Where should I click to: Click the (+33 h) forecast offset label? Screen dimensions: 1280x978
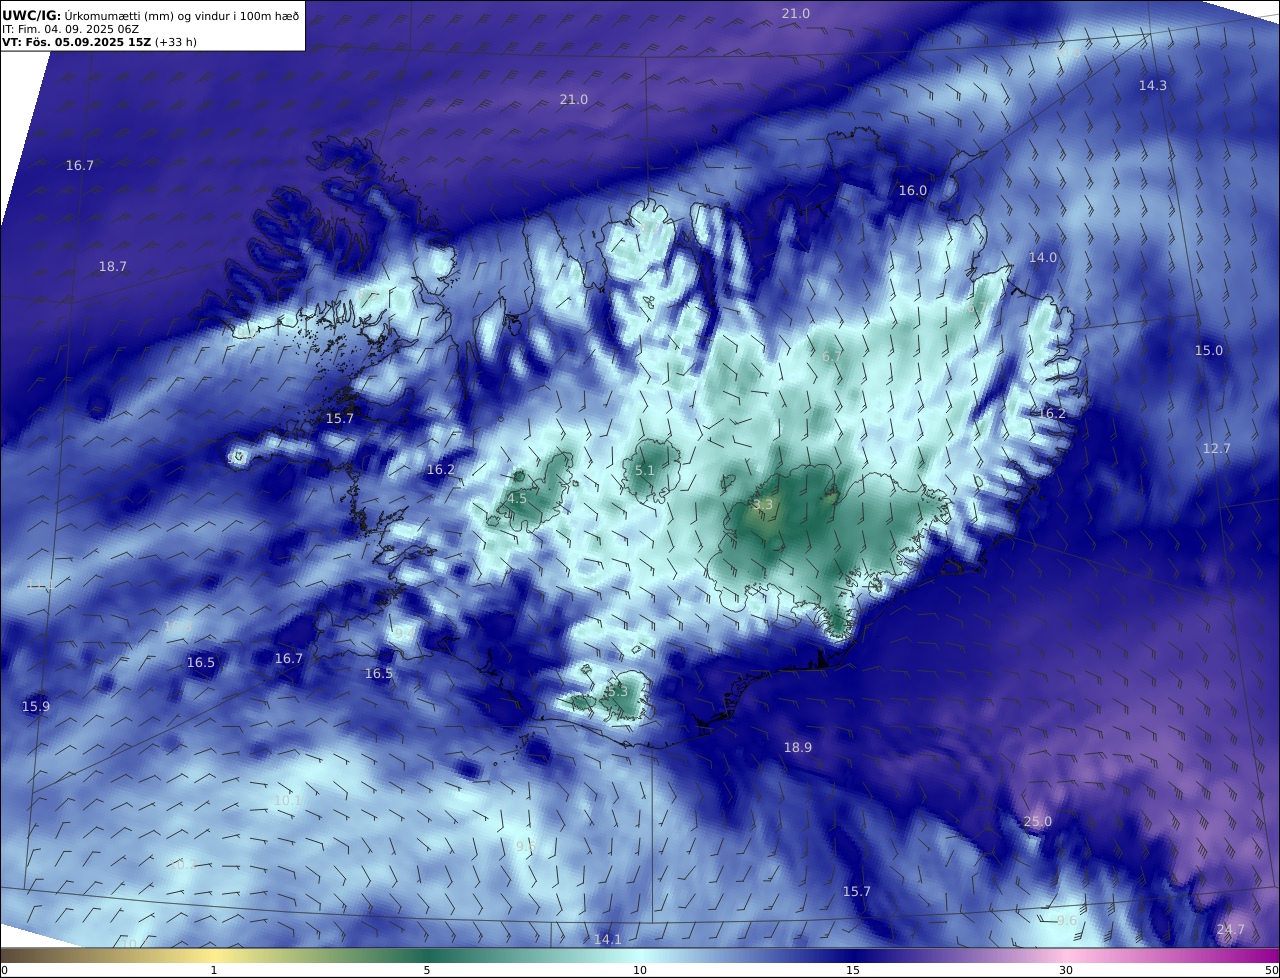tap(176, 42)
